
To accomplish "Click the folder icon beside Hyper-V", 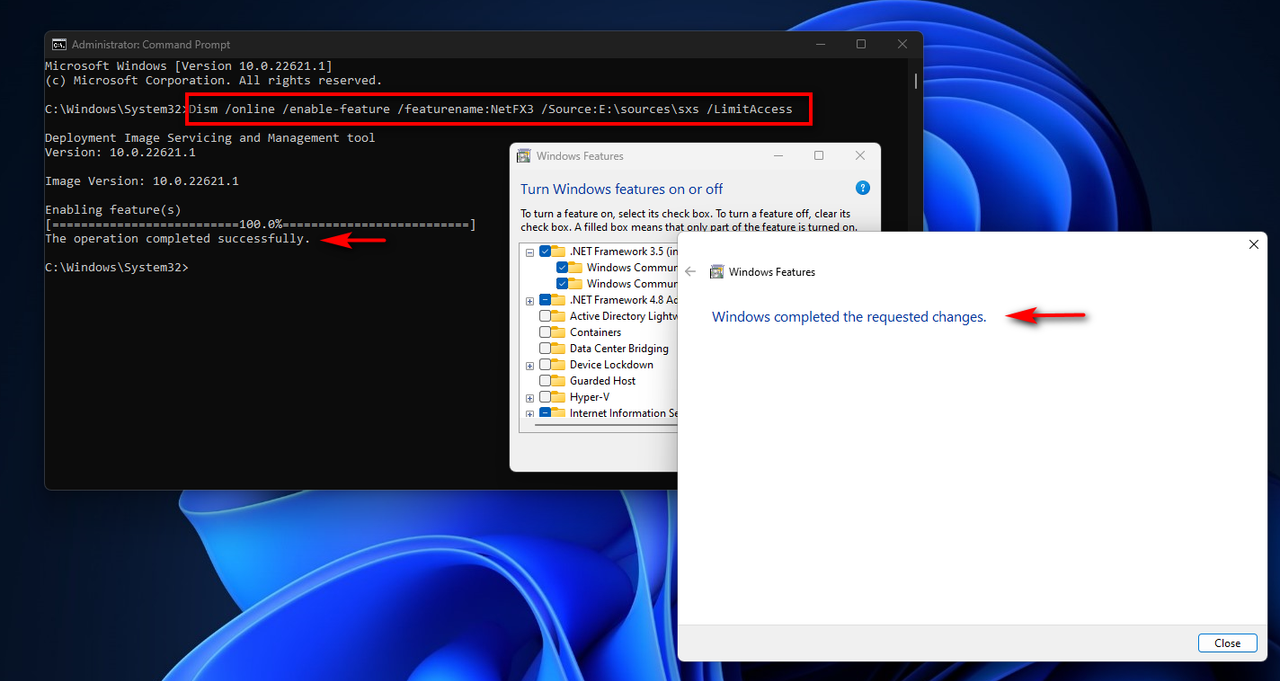I will 558,397.
